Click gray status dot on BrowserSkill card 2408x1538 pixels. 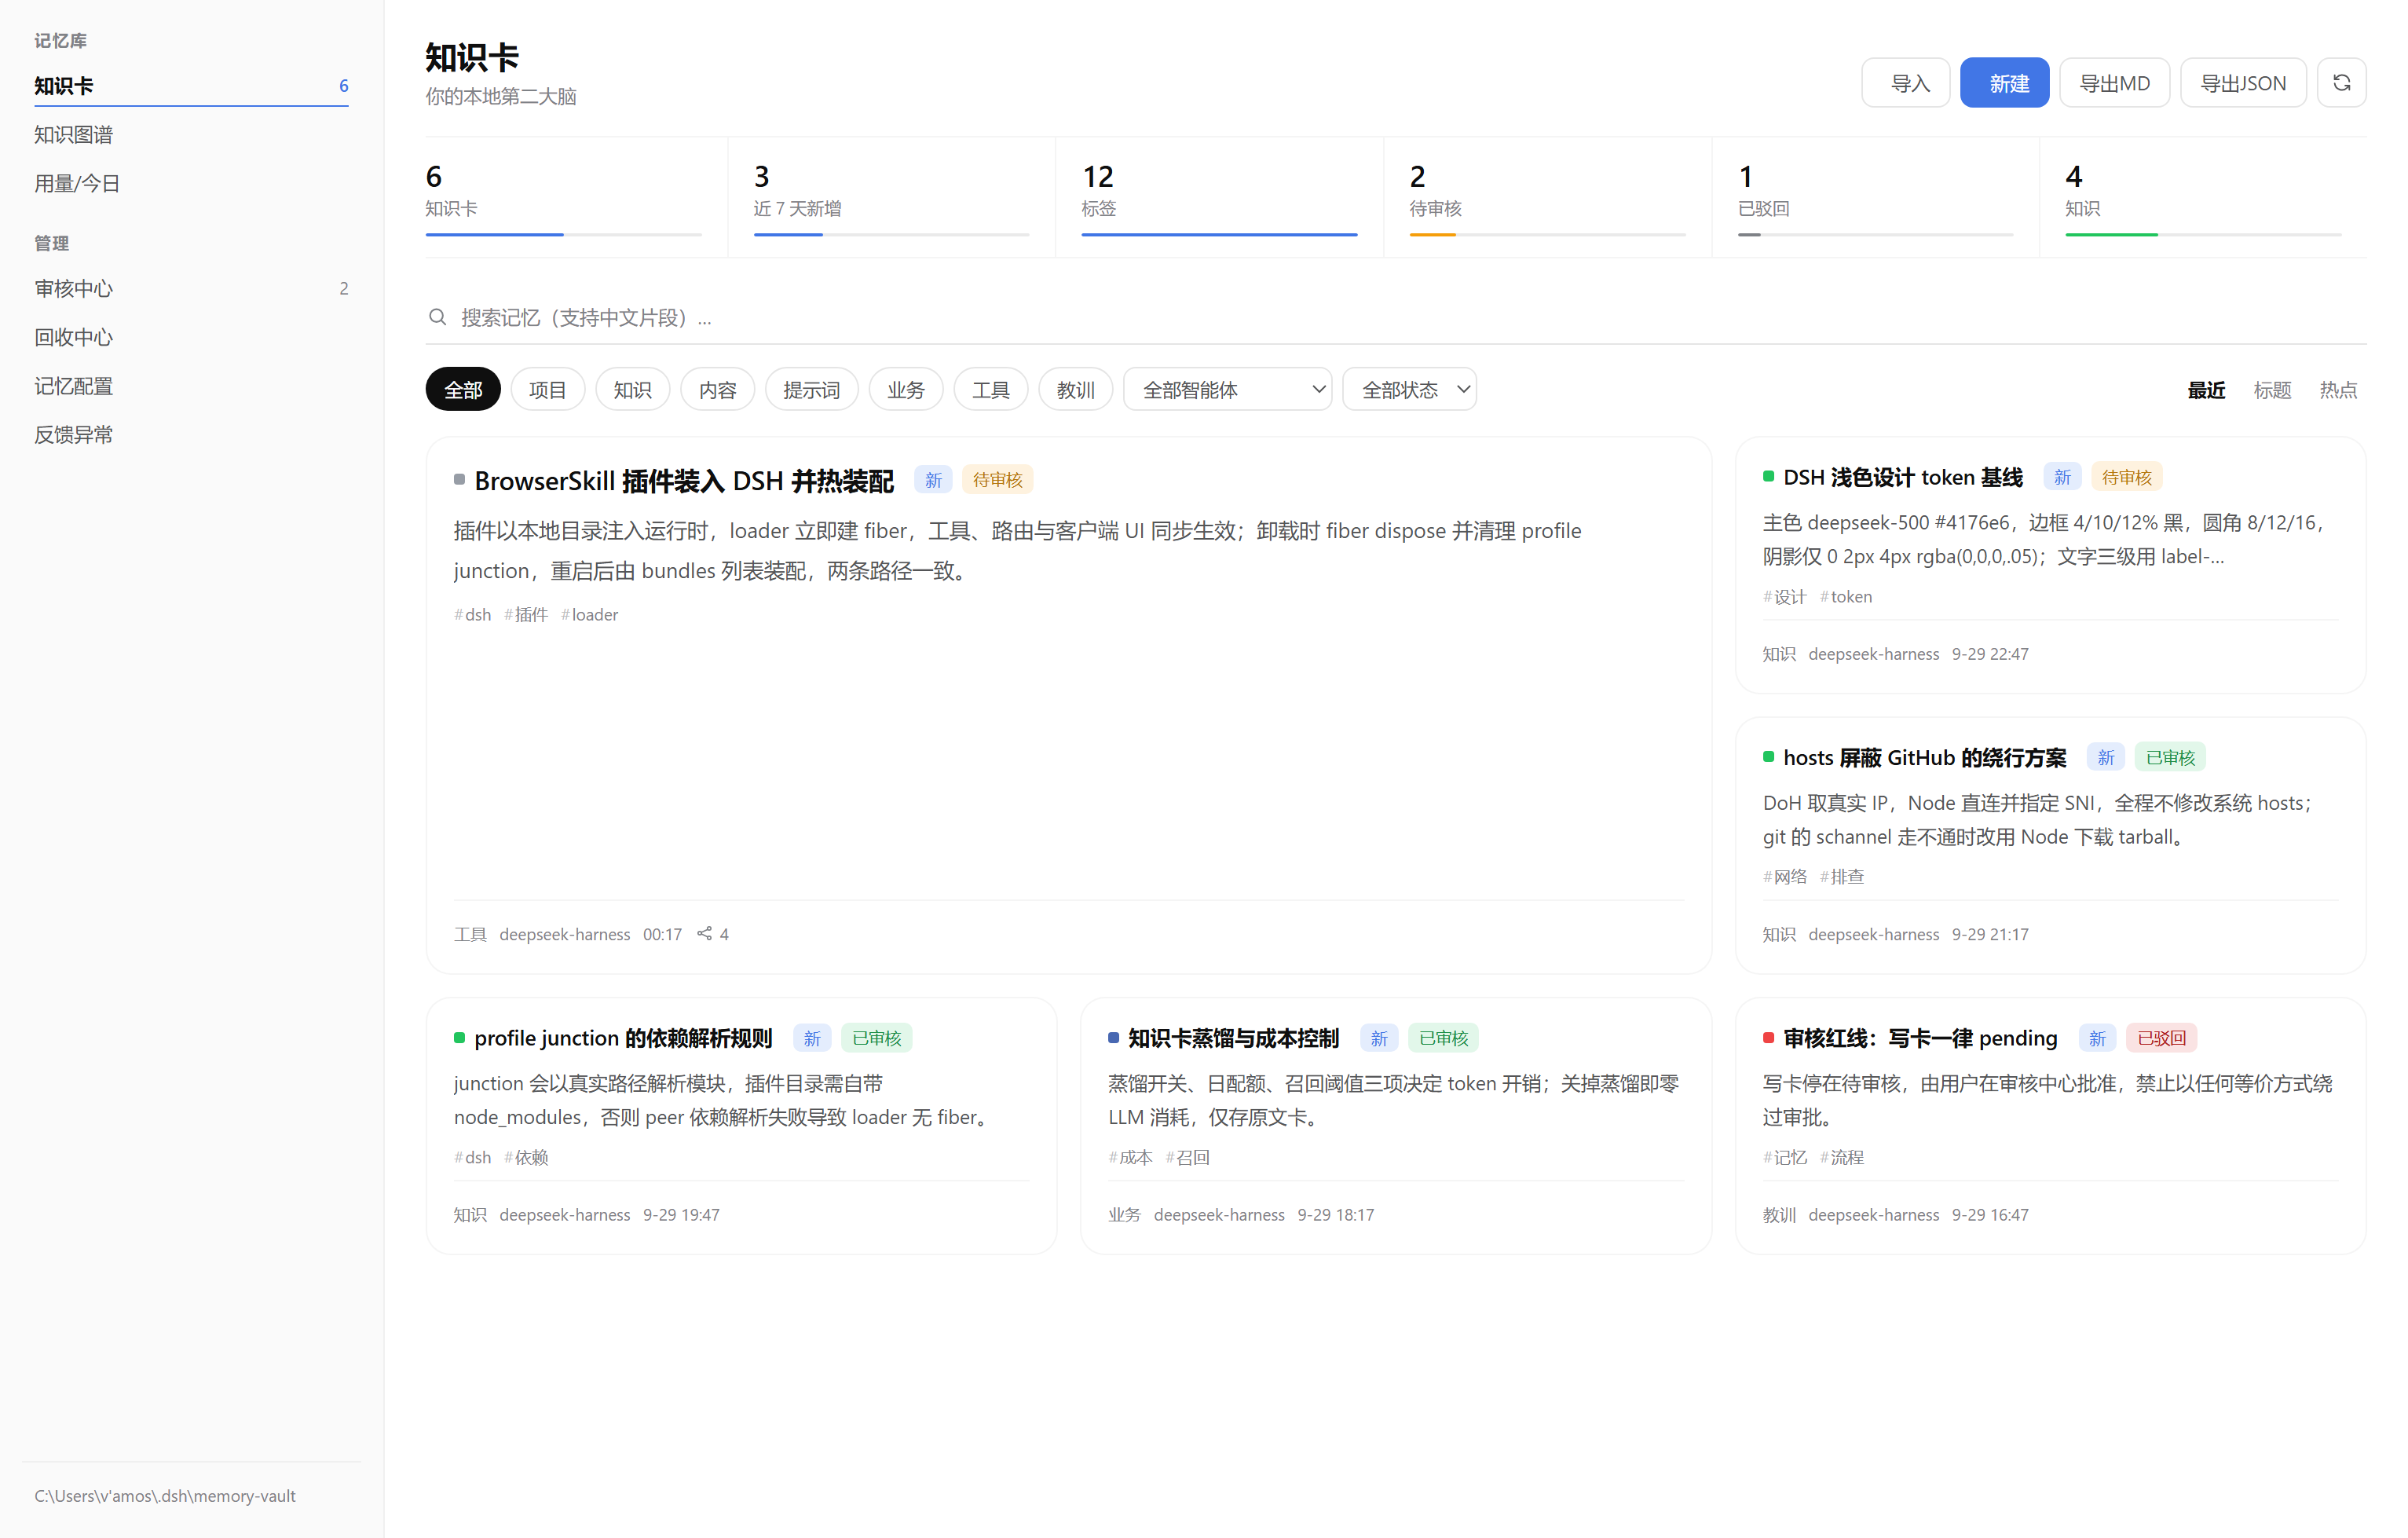pyautogui.click(x=459, y=480)
